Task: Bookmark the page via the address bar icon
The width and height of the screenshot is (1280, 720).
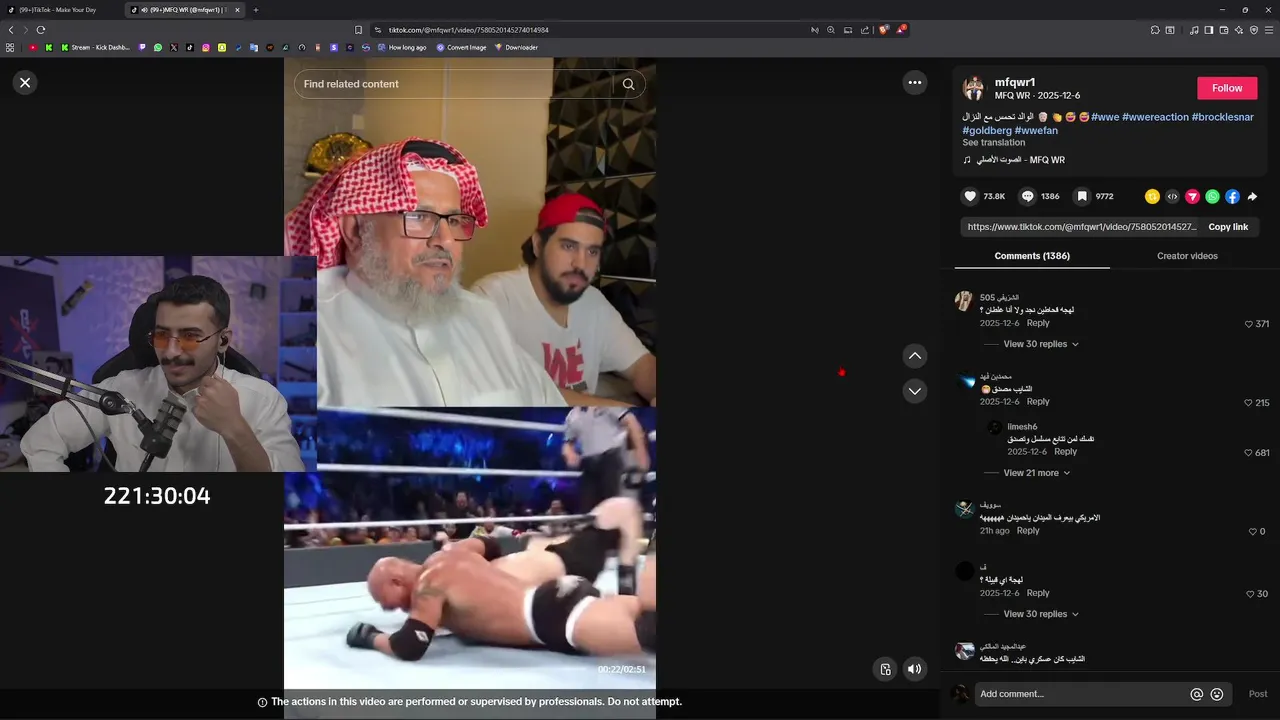Action: pos(358,30)
